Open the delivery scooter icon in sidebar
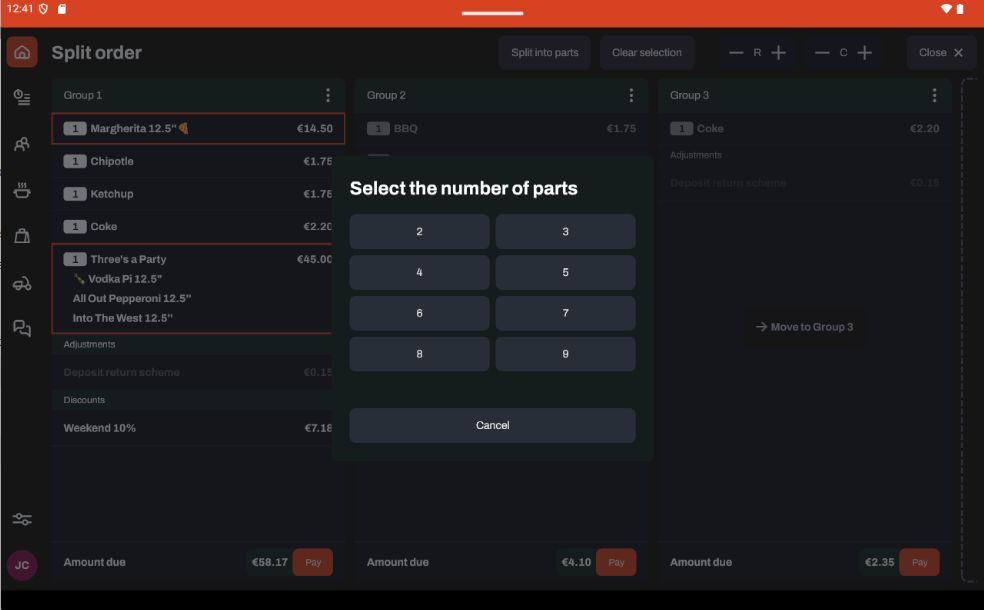Image resolution: width=984 pixels, height=610 pixels. click(22, 283)
